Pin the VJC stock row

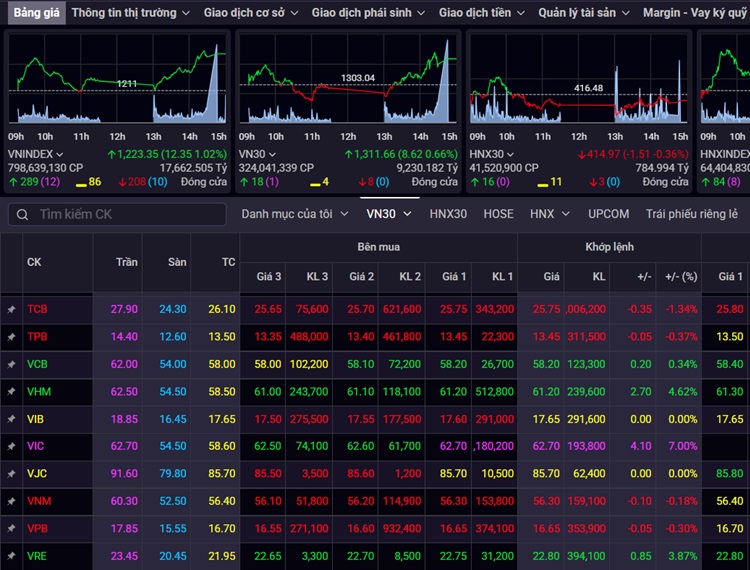pos(11,474)
